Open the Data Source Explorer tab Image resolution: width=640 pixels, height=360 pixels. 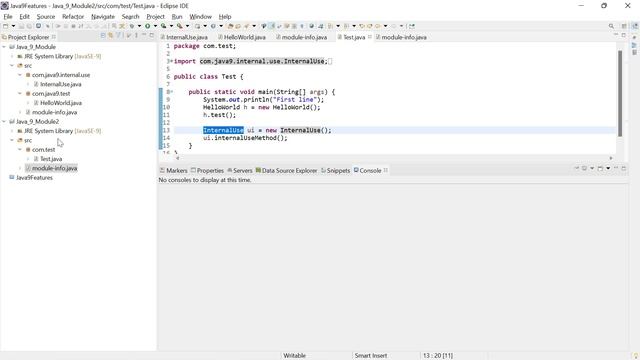[x=287, y=171]
